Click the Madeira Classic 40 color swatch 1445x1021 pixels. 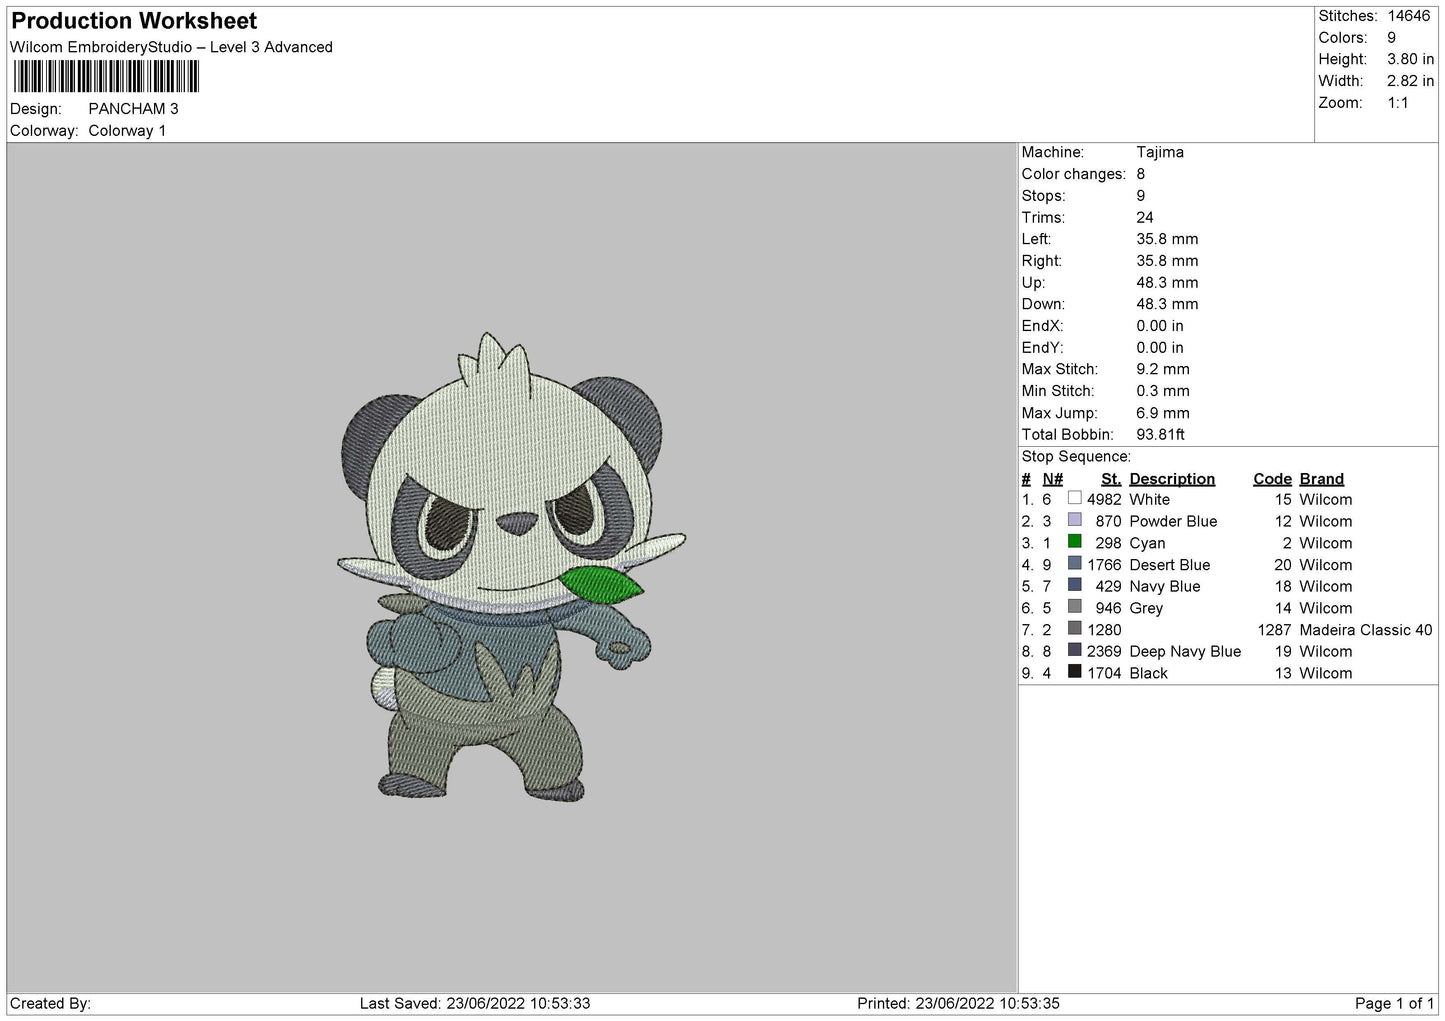[1074, 629]
